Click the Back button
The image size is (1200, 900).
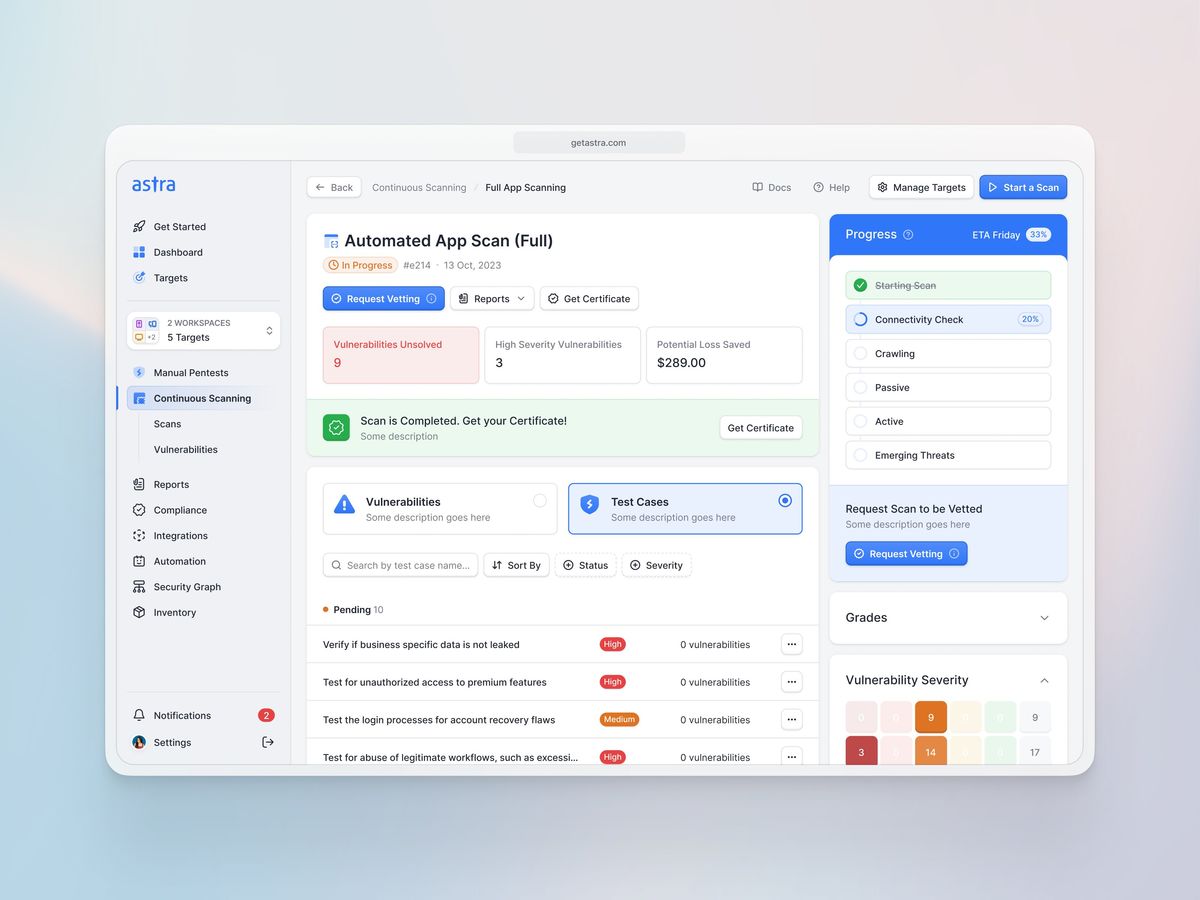point(334,187)
